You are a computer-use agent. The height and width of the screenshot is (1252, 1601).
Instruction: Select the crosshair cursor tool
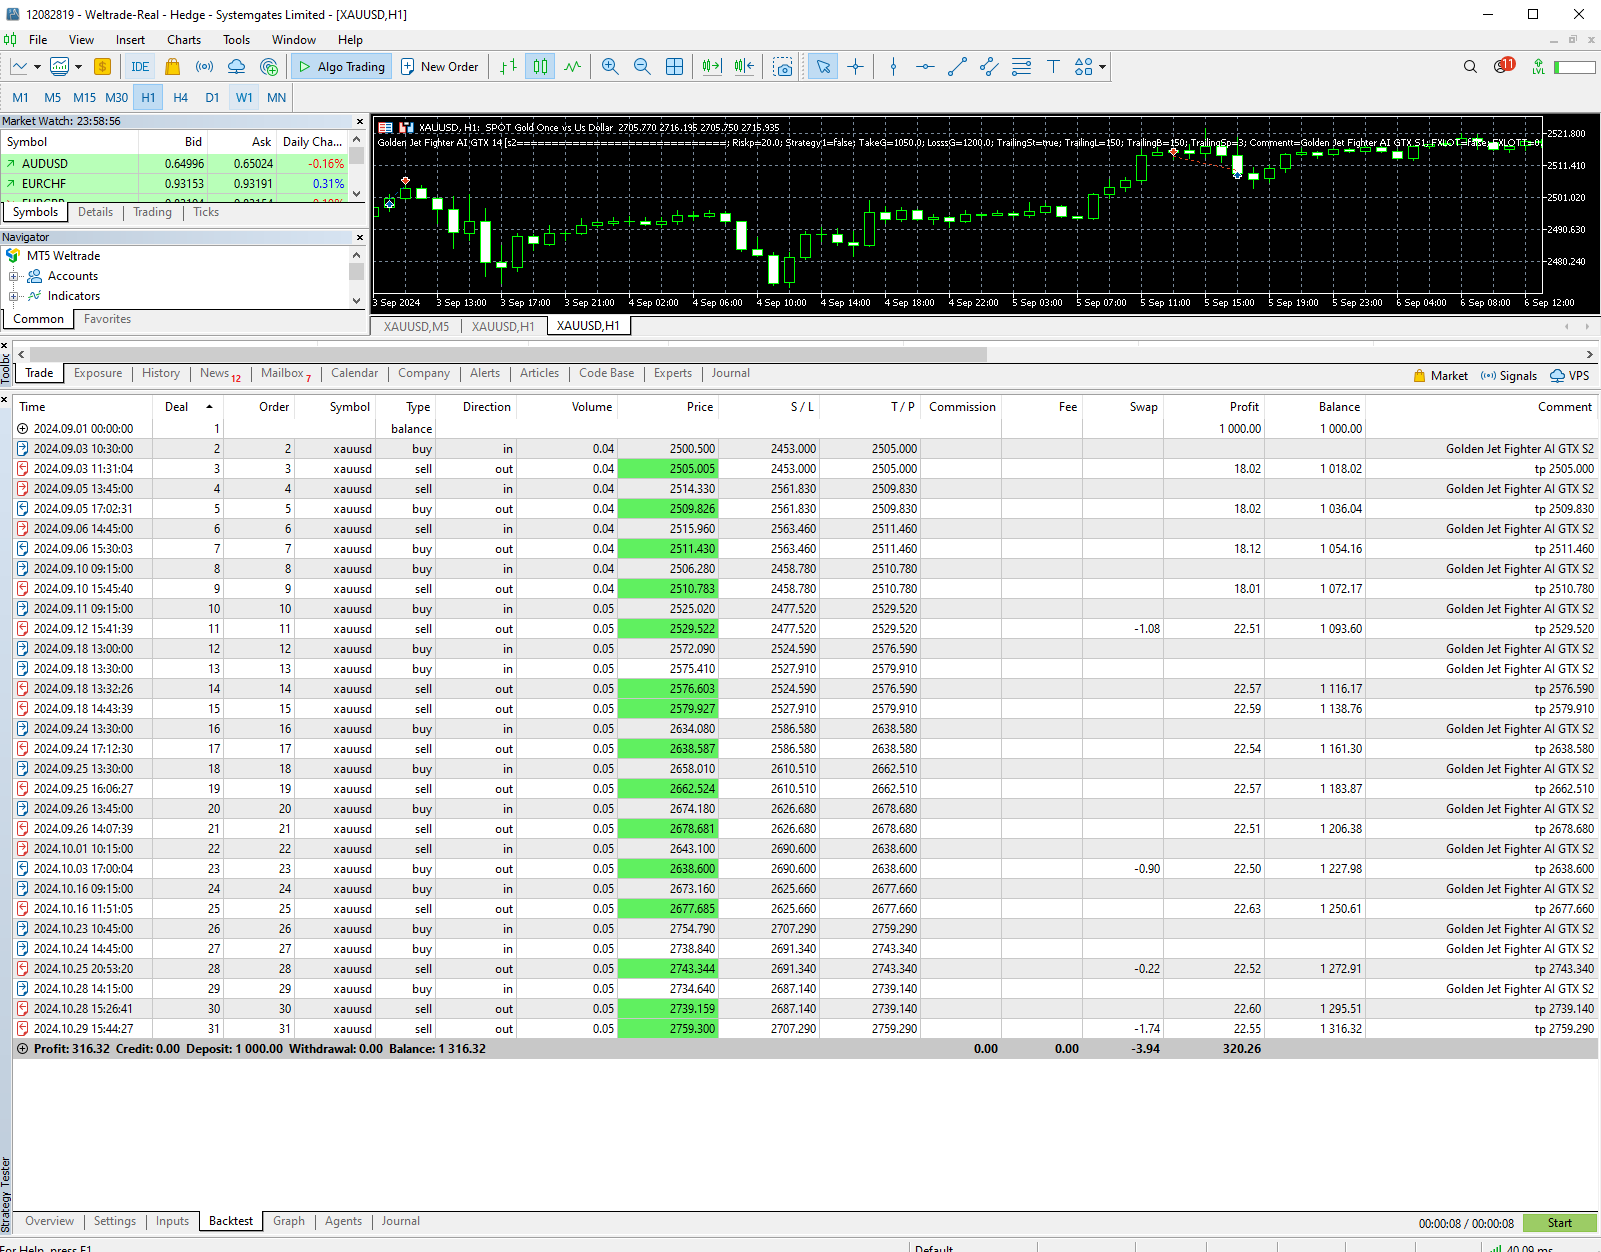tap(855, 66)
